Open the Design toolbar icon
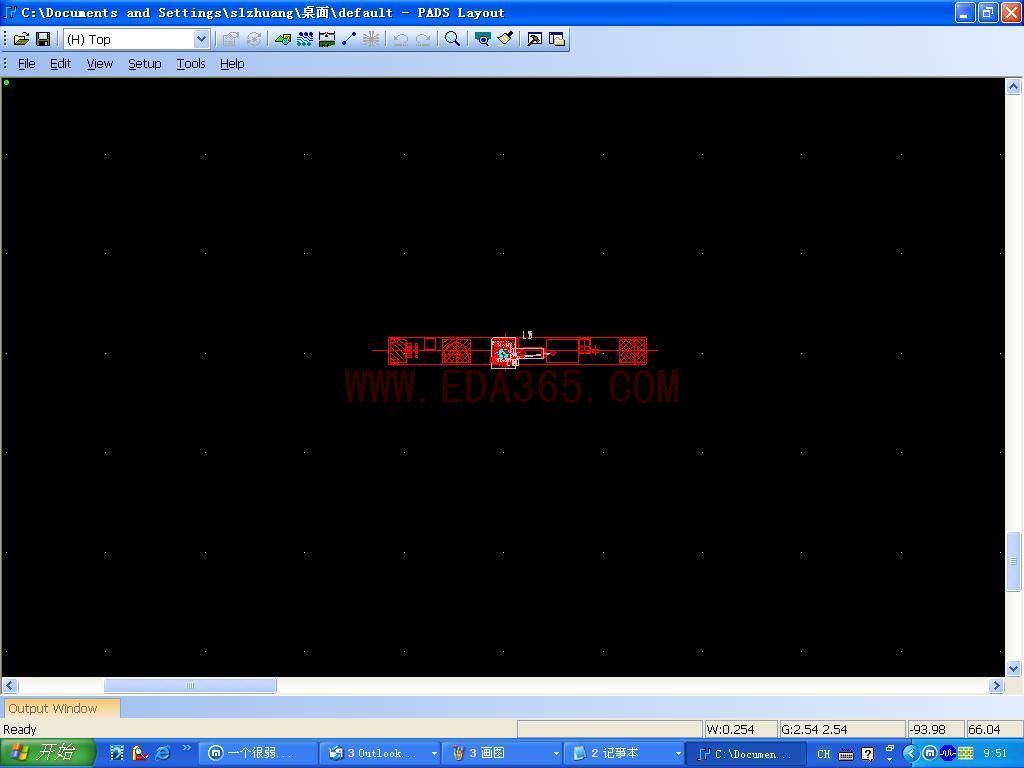Viewport: 1024px width, 768px height. point(283,39)
